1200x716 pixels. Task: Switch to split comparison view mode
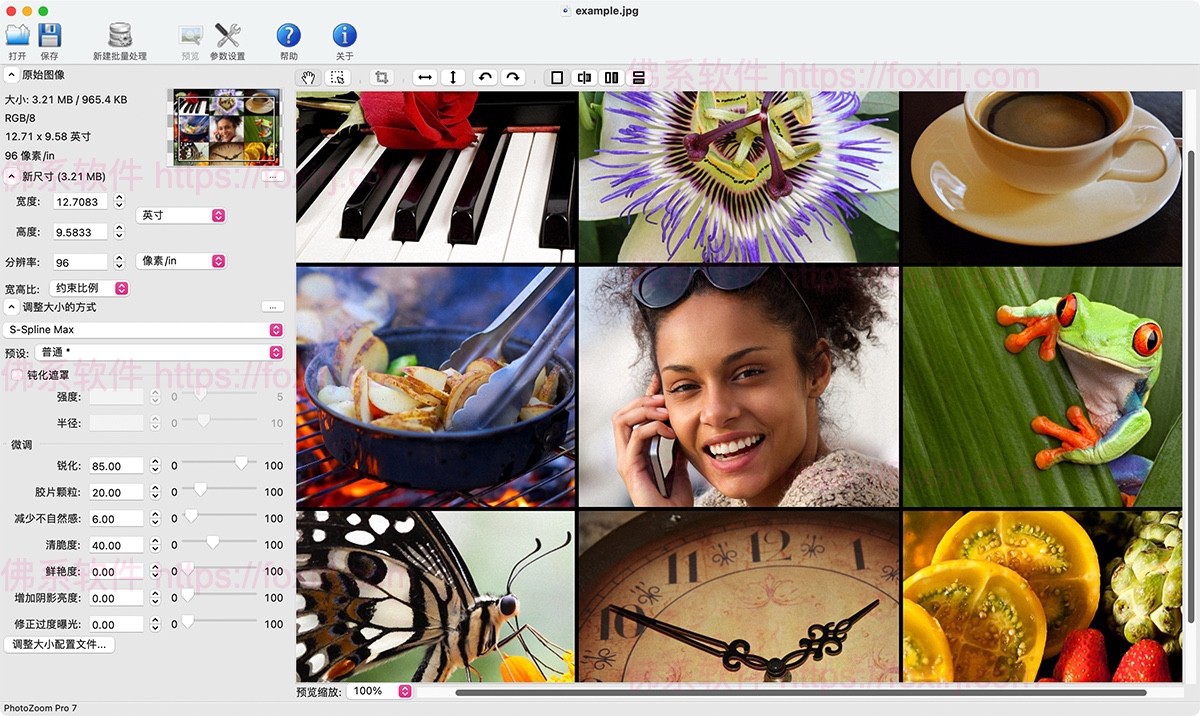(x=584, y=77)
